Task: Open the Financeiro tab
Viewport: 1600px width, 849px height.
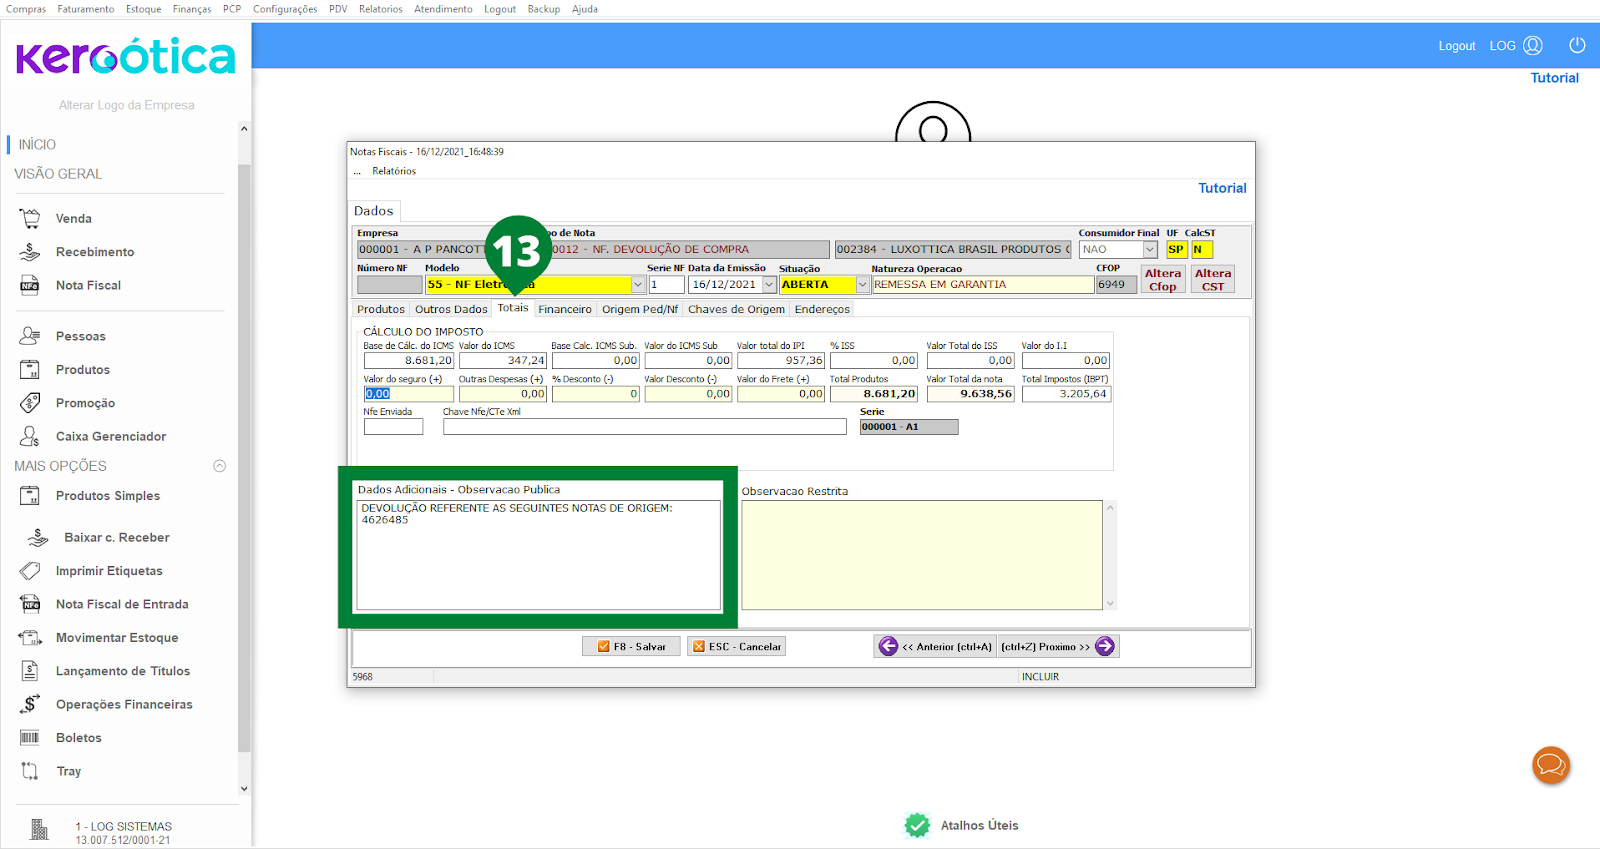Action: (565, 309)
